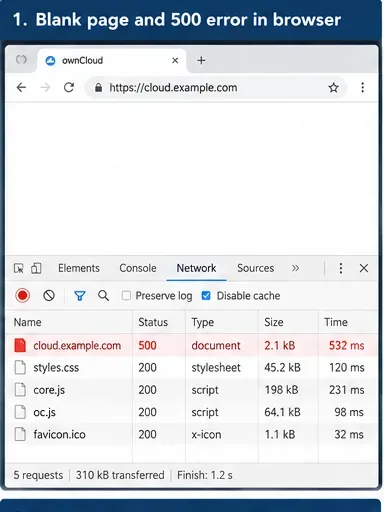Click the padlock icon in address bar
This screenshot has height=512, width=384.
click(98, 88)
